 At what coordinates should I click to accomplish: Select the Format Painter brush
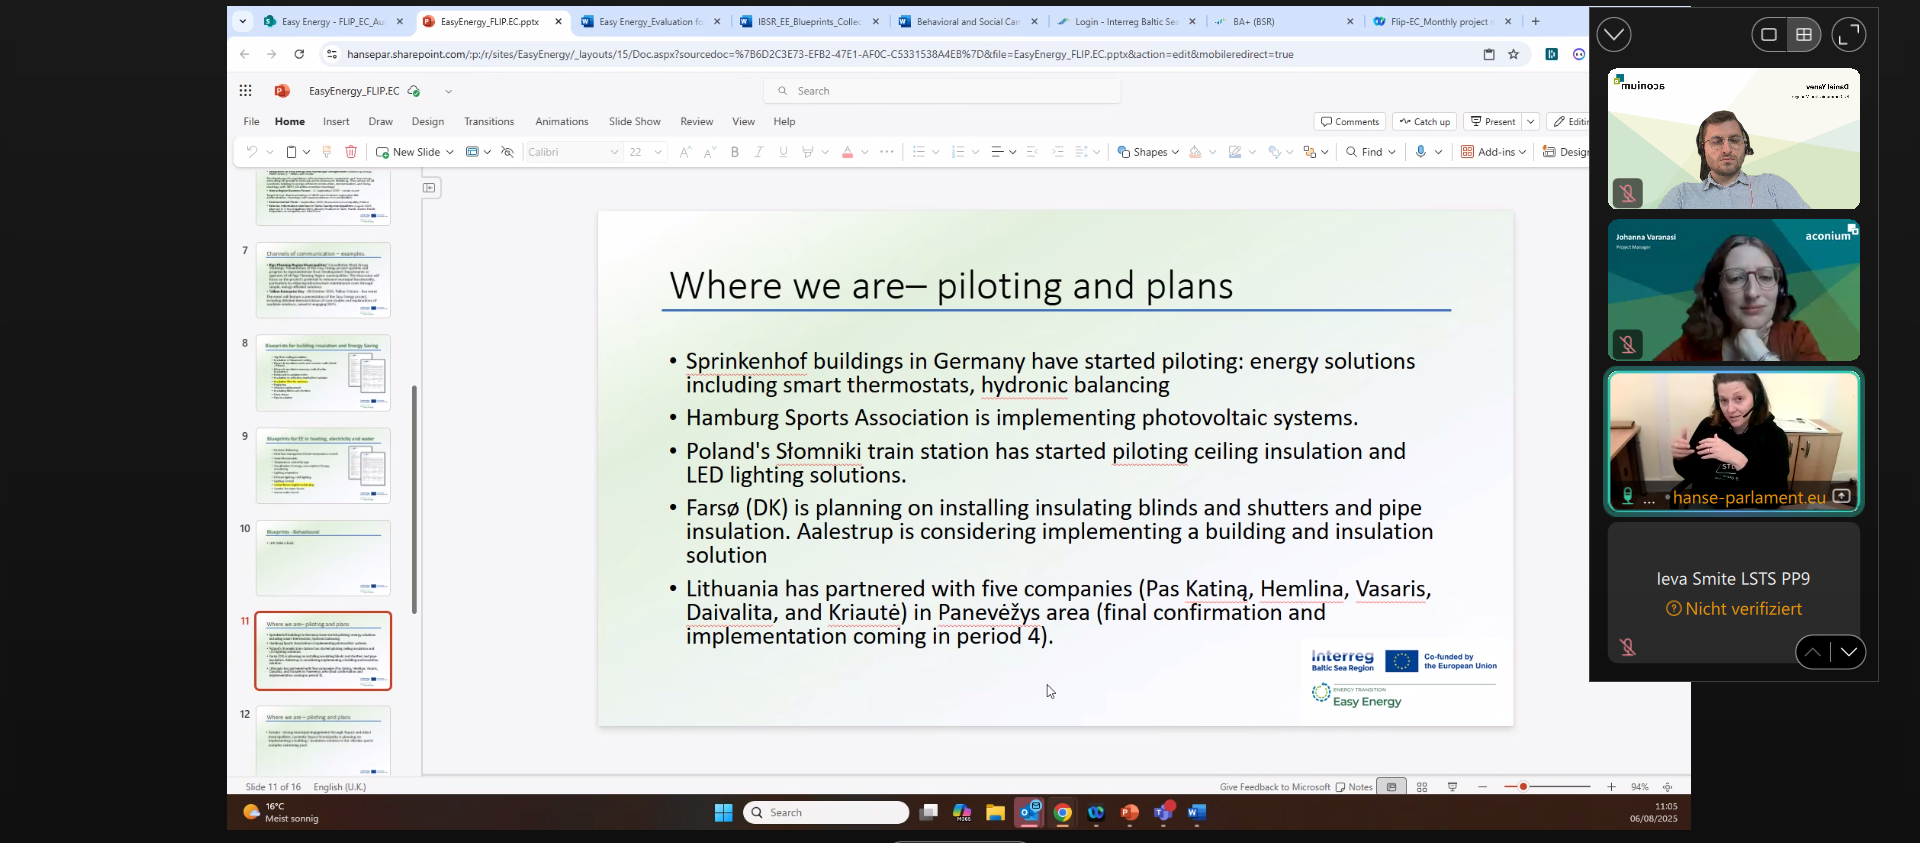327,152
